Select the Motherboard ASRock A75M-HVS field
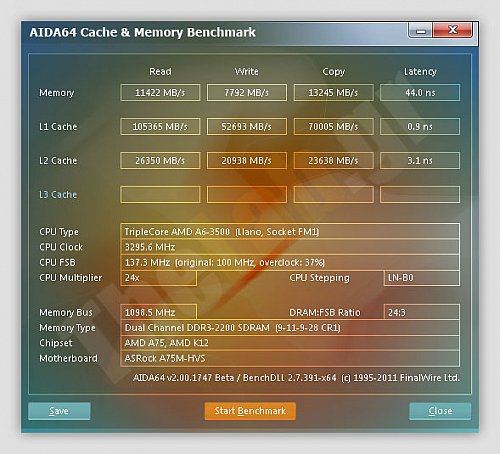The width and height of the screenshot is (500, 454). point(290,358)
